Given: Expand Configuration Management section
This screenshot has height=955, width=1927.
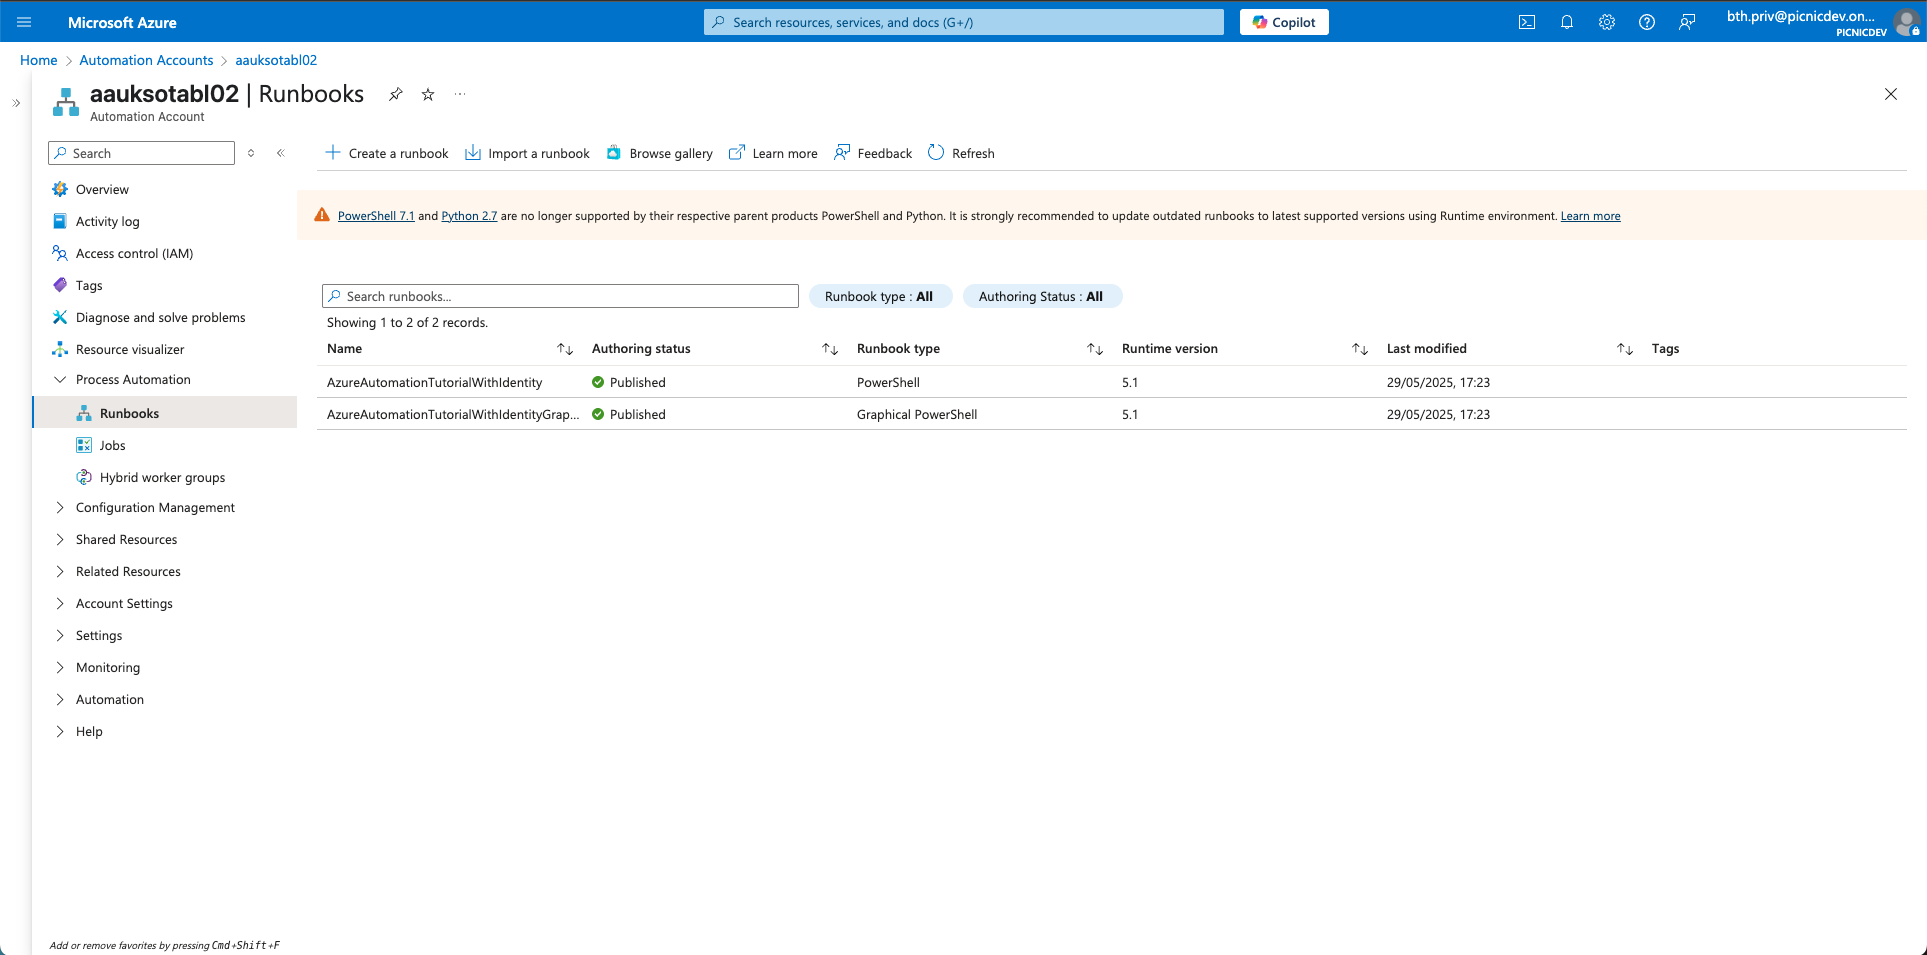Looking at the screenshot, I should tap(60, 507).
